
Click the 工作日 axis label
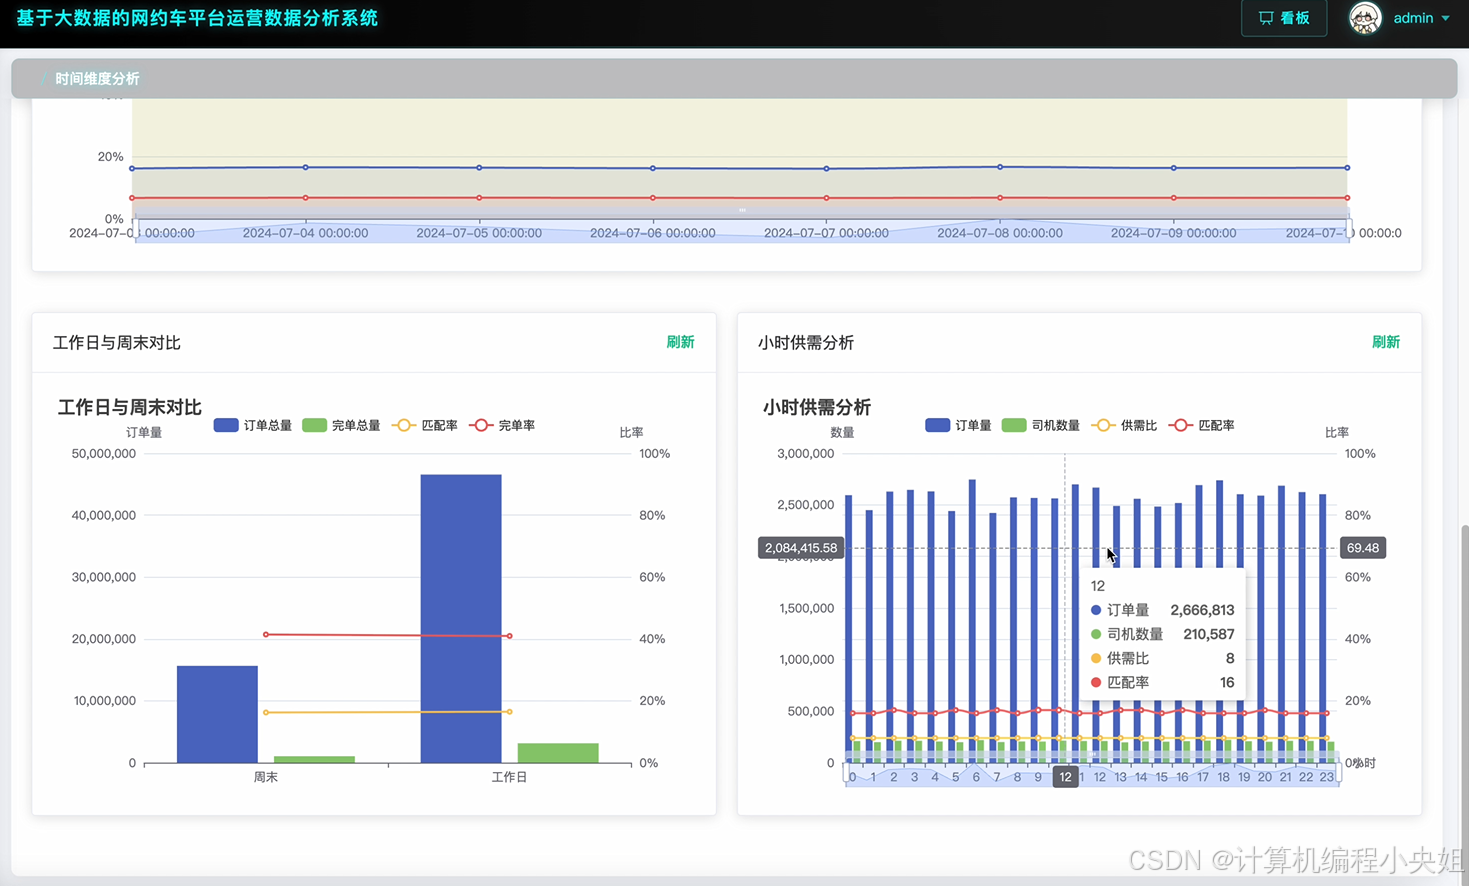(x=509, y=777)
